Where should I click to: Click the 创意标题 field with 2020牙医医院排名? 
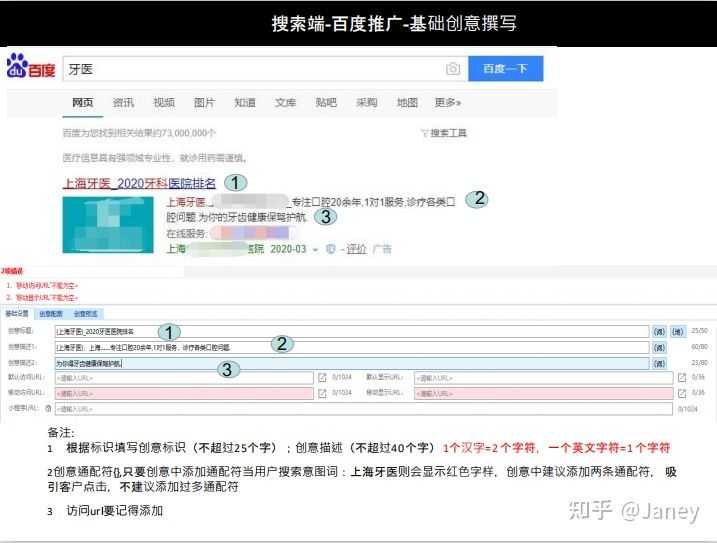point(352,332)
